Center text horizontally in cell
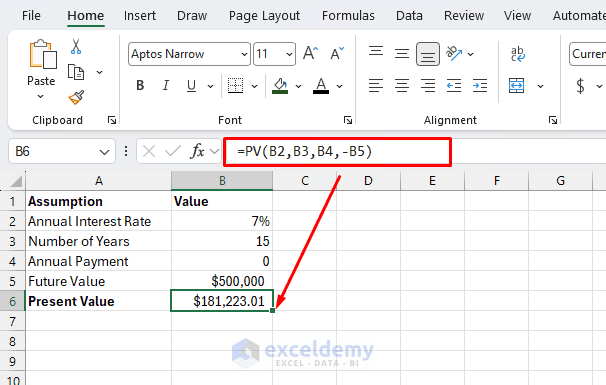The image size is (606, 385). (402, 85)
